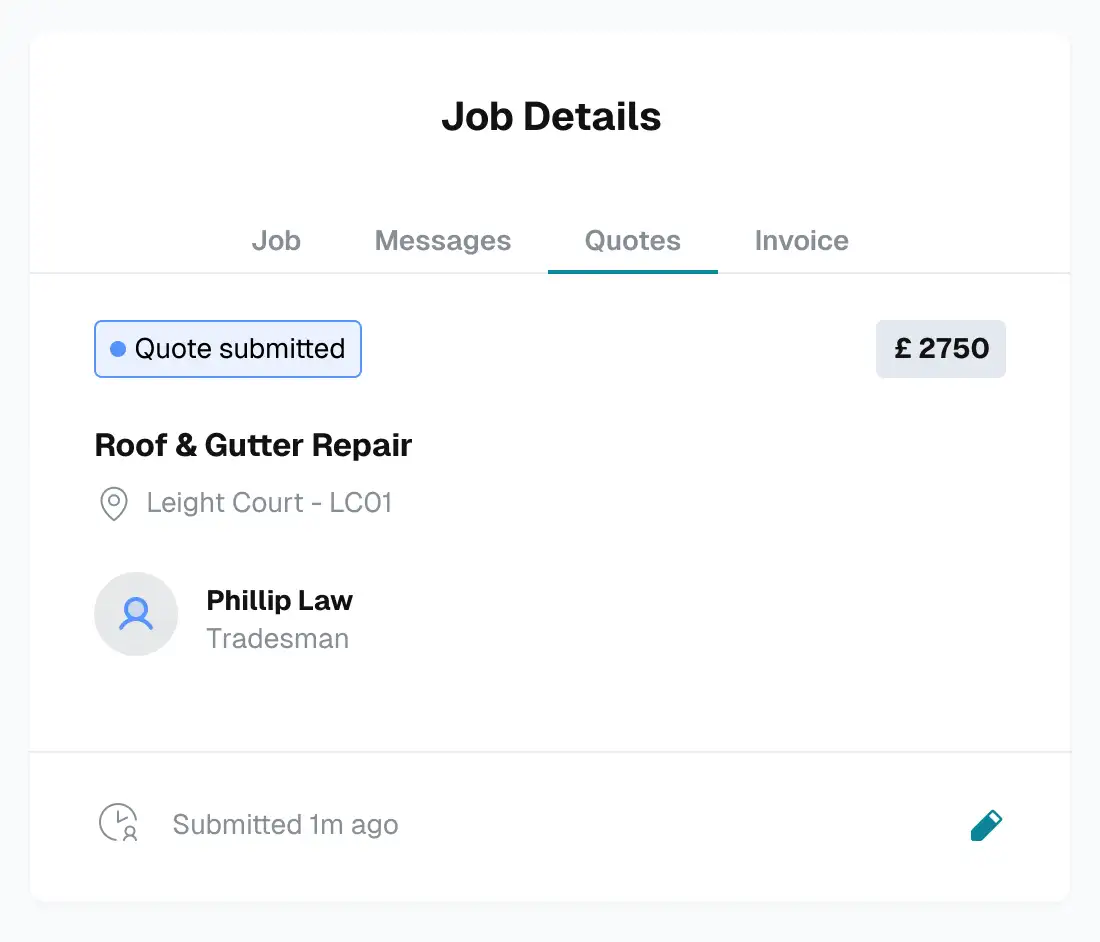Viewport: 1100px width, 942px height.
Task: Click the Submitted 1m ago timestamp
Action: click(286, 824)
